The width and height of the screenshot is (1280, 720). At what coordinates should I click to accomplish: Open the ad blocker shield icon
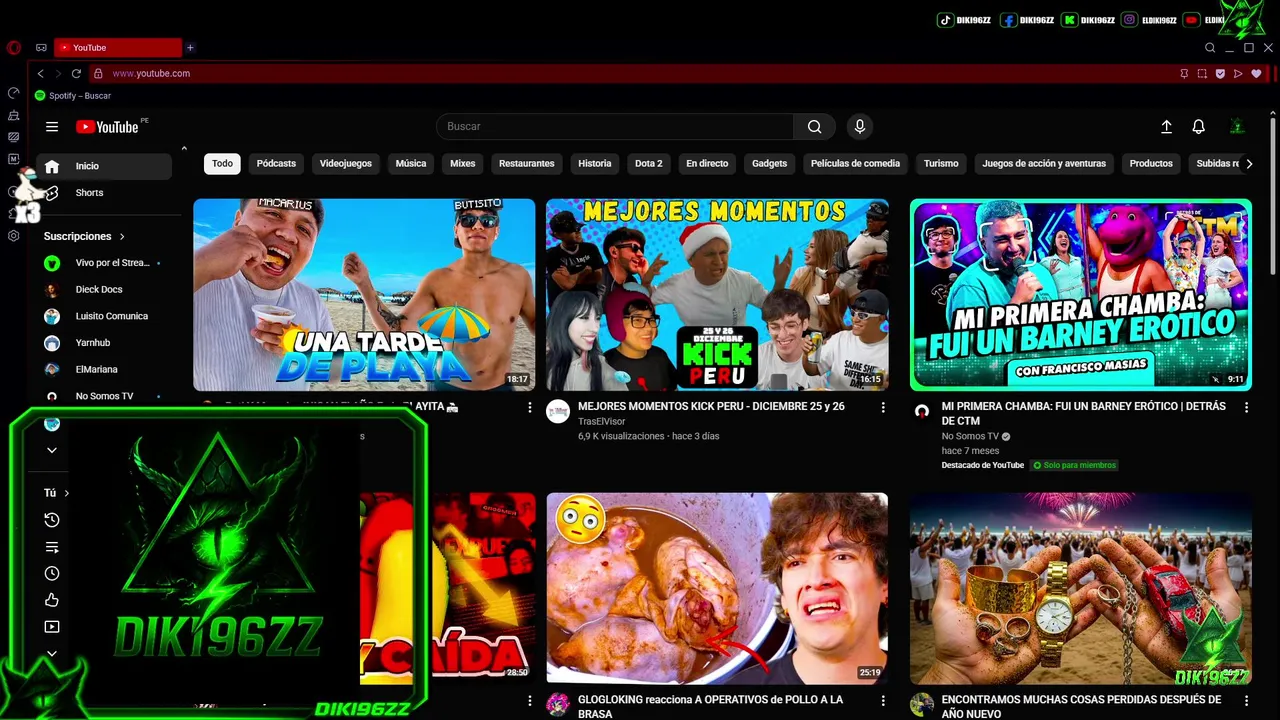coord(1220,73)
